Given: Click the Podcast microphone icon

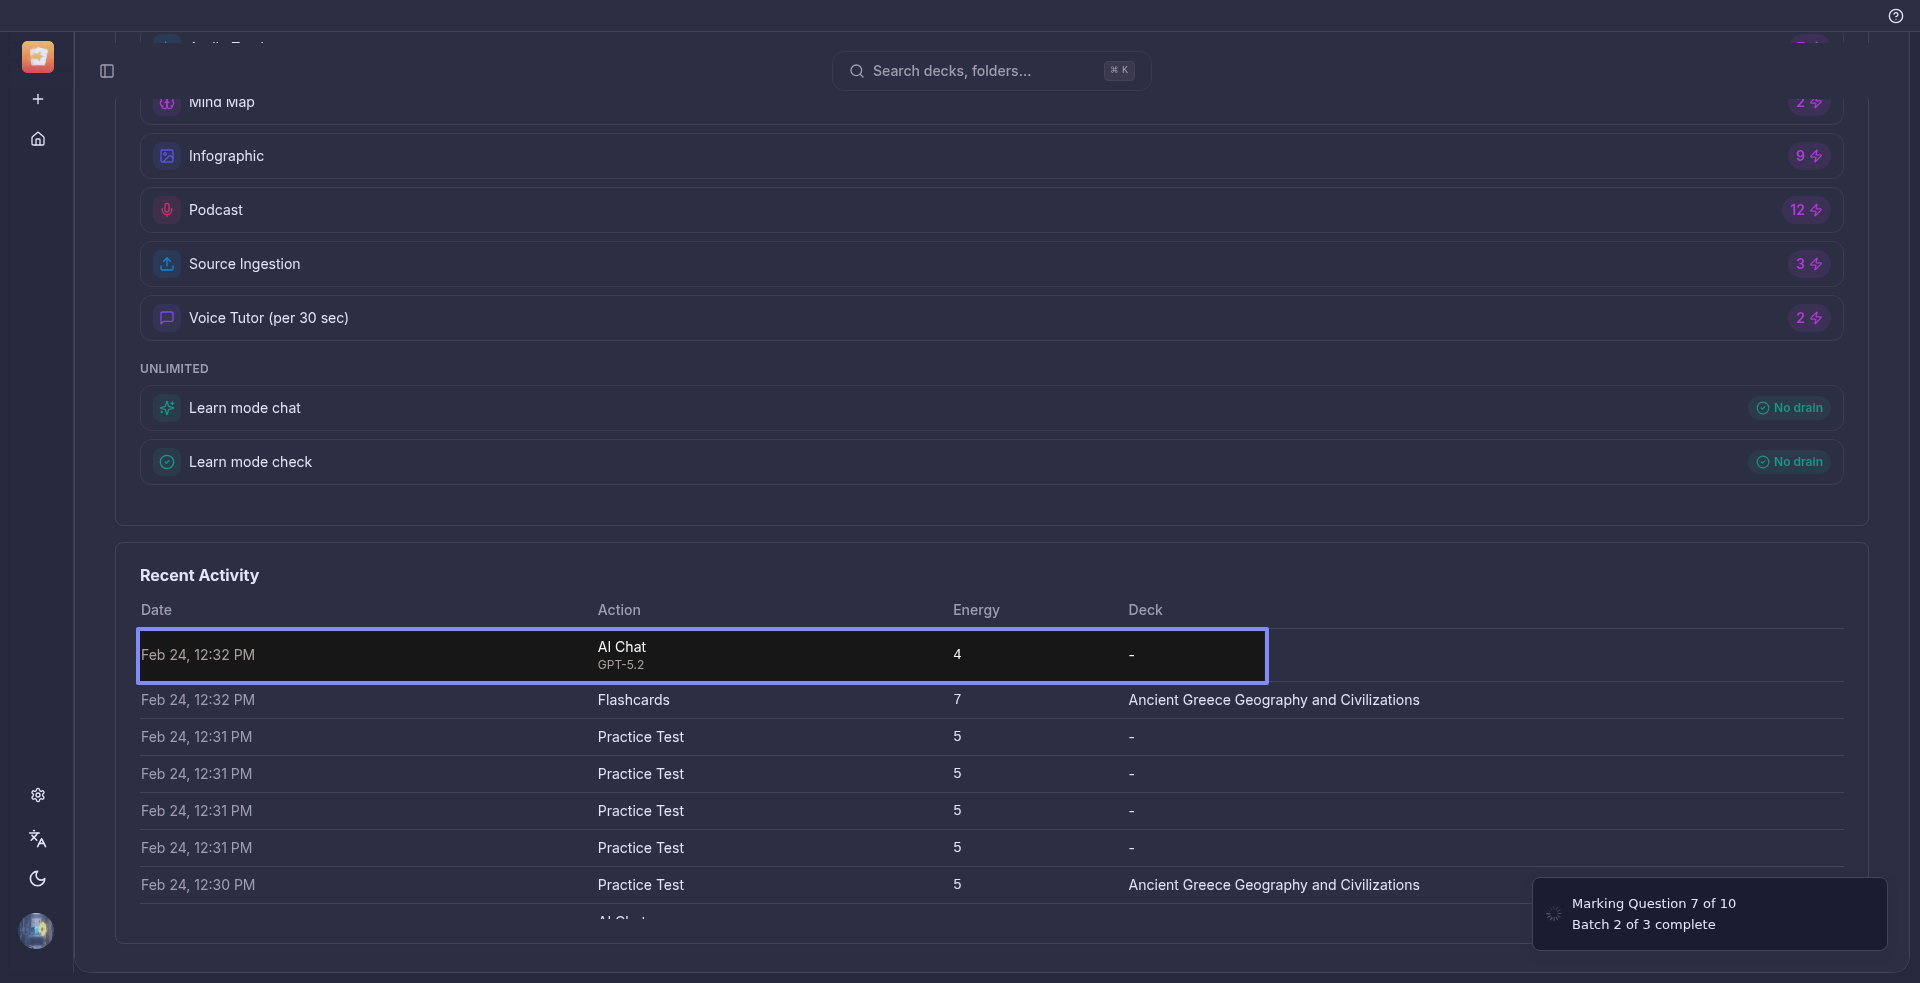Looking at the screenshot, I should click(167, 210).
